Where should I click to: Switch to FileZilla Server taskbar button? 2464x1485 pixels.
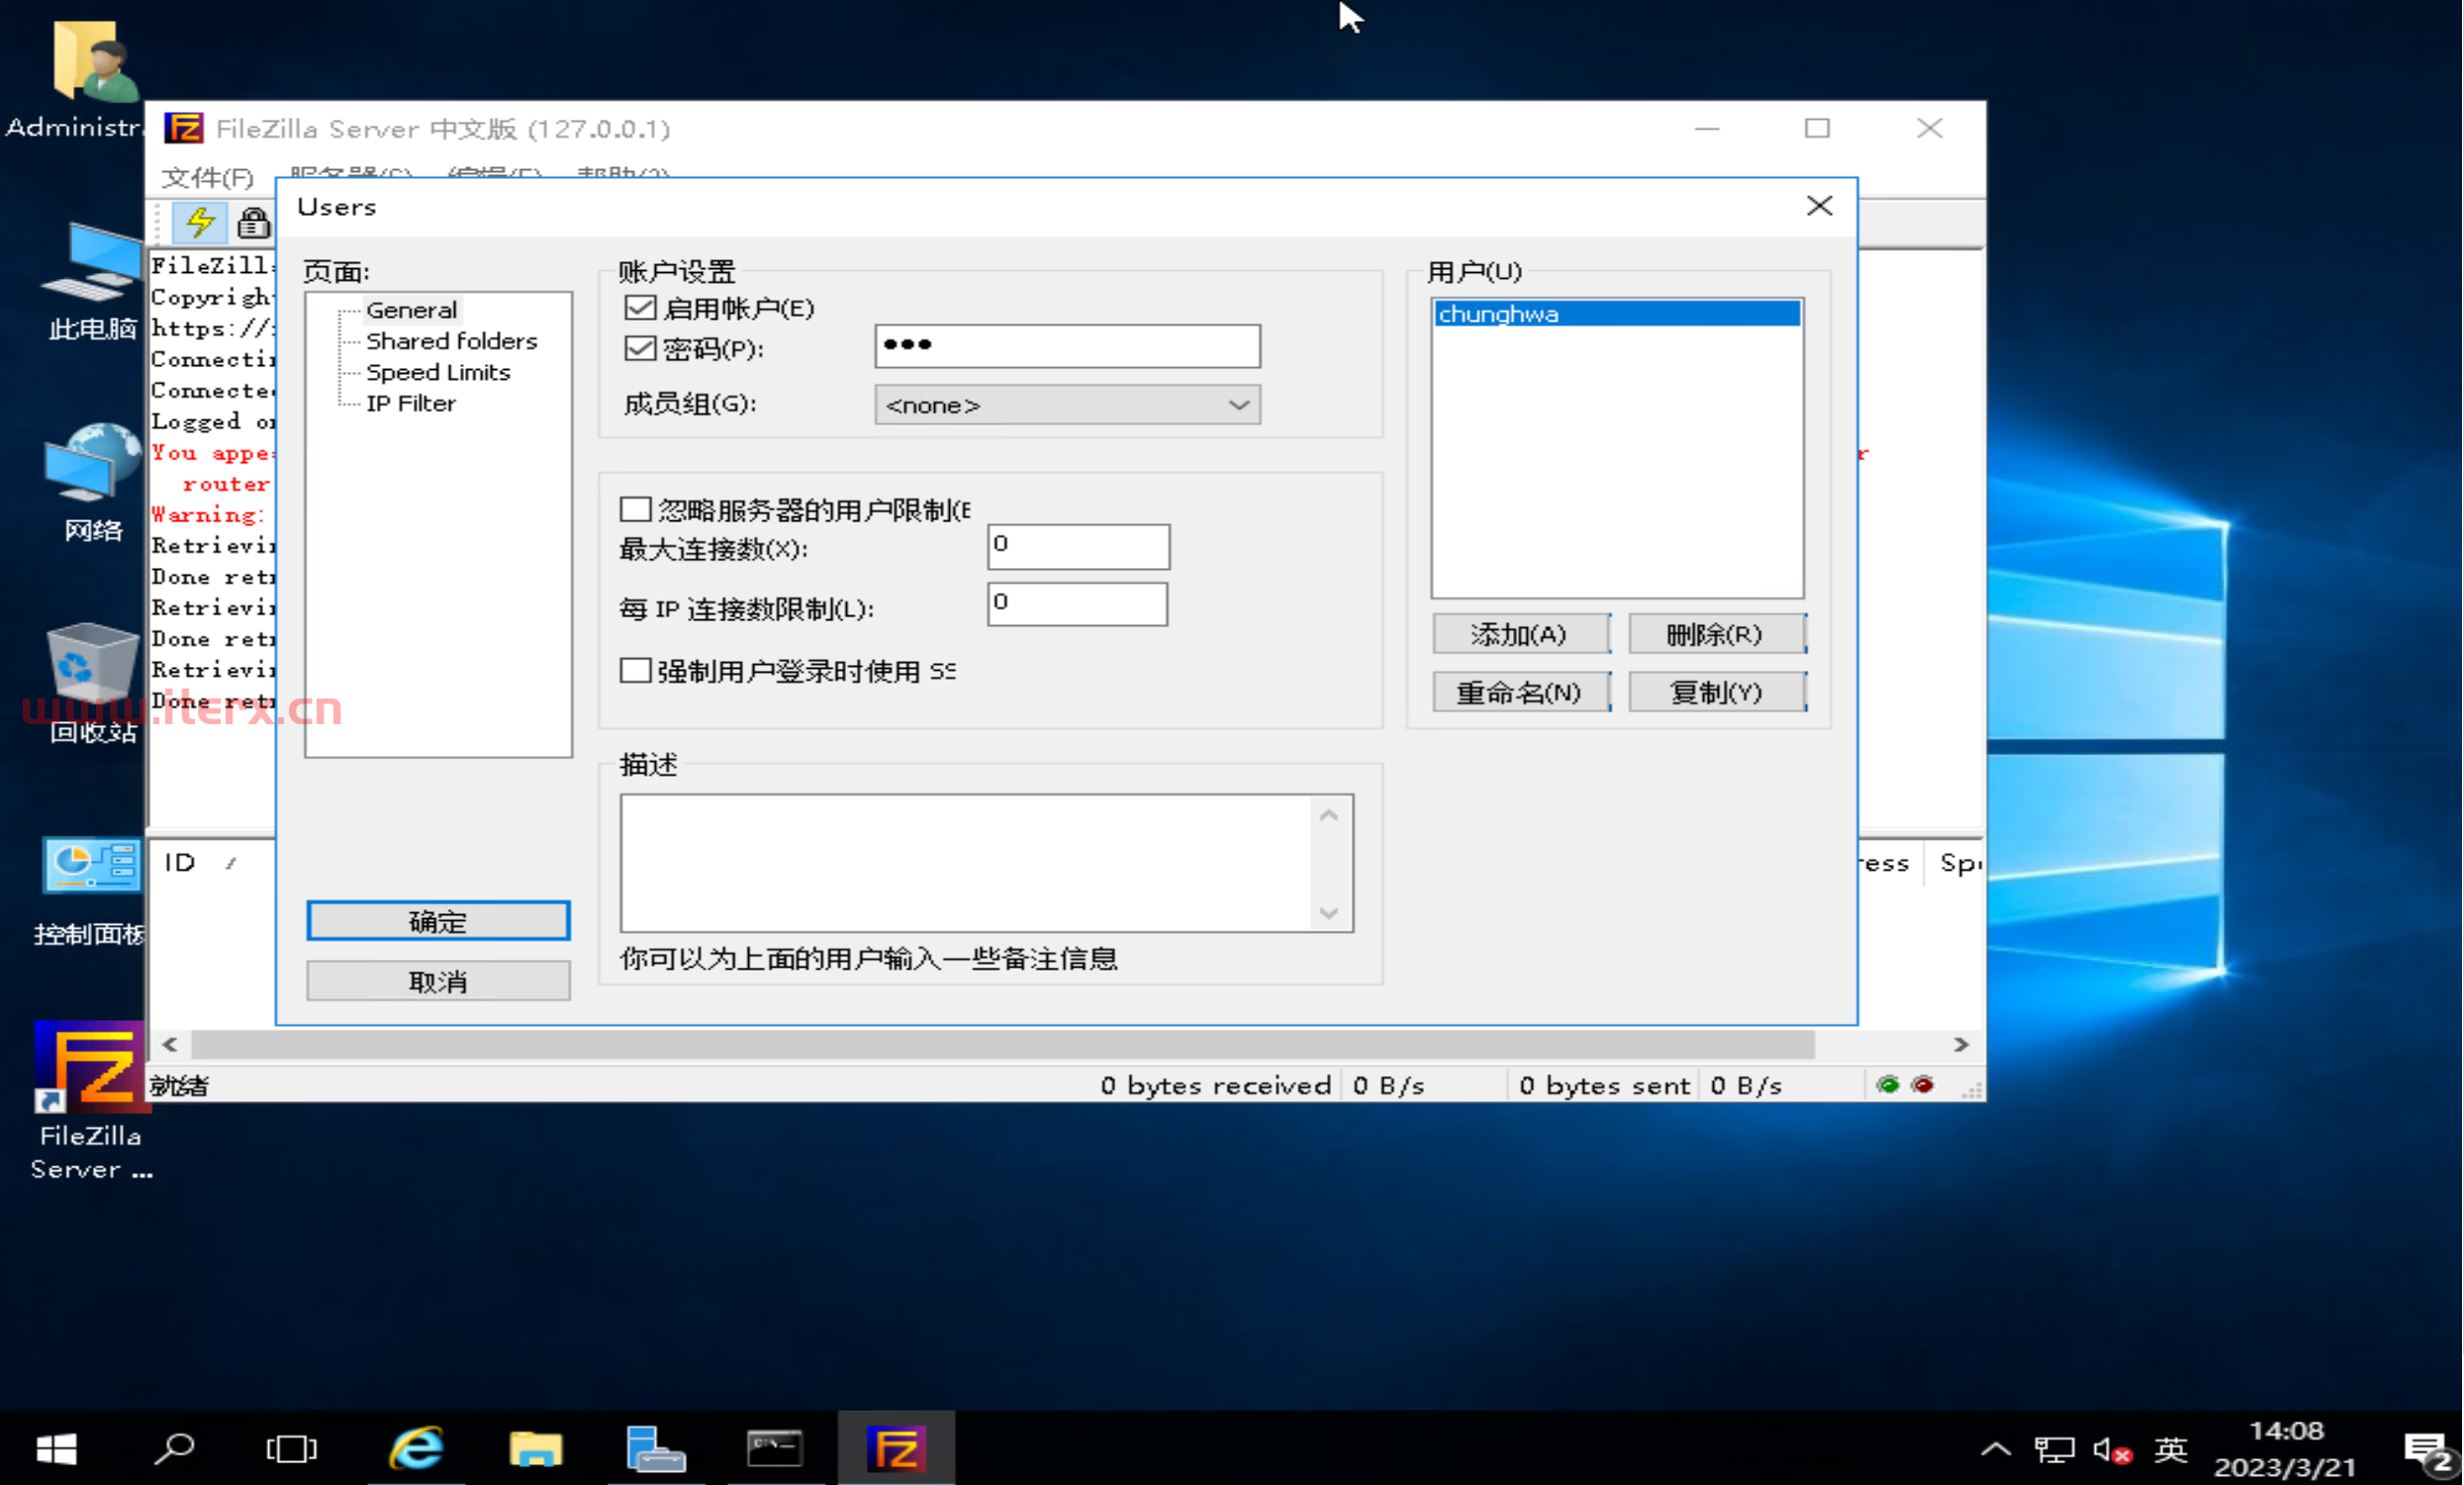point(896,1448)
